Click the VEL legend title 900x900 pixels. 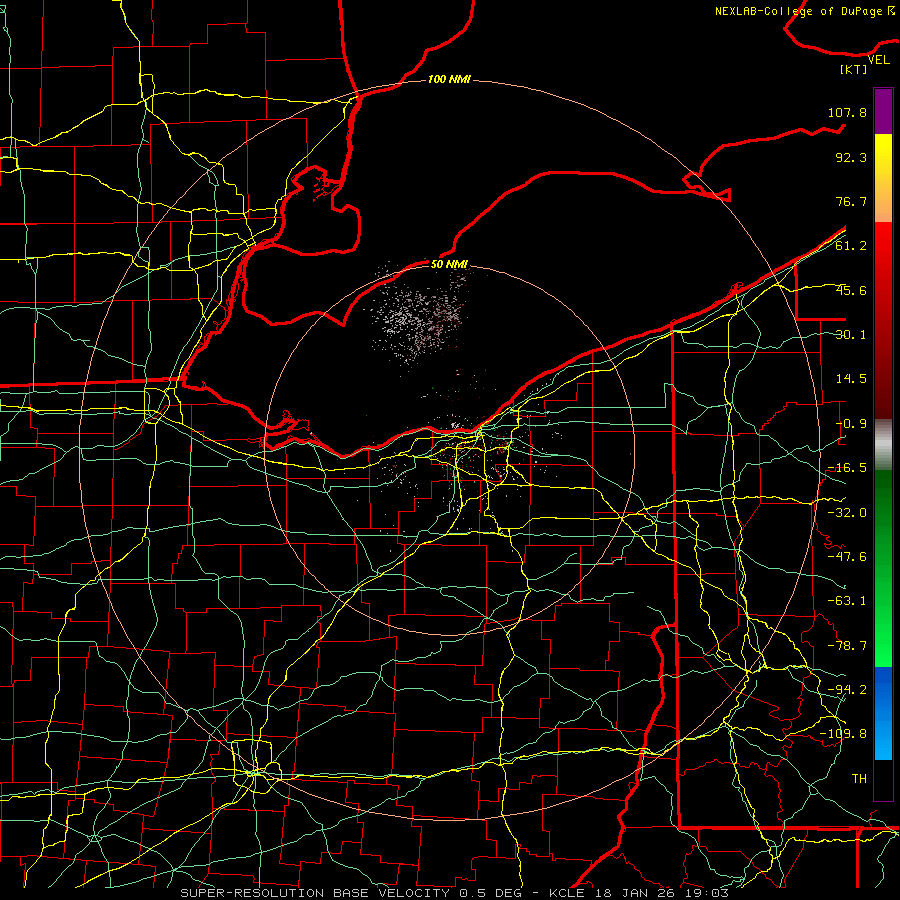(878, 59)
